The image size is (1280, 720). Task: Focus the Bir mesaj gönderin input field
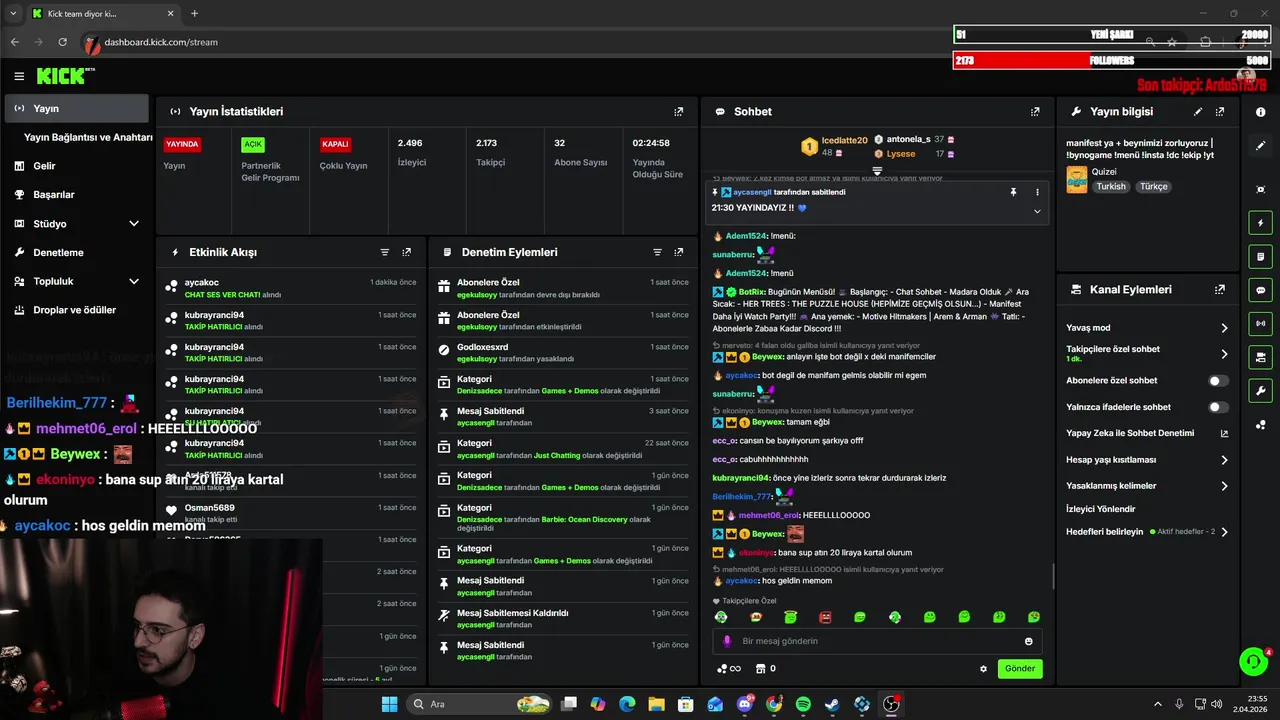coord(877,641)
